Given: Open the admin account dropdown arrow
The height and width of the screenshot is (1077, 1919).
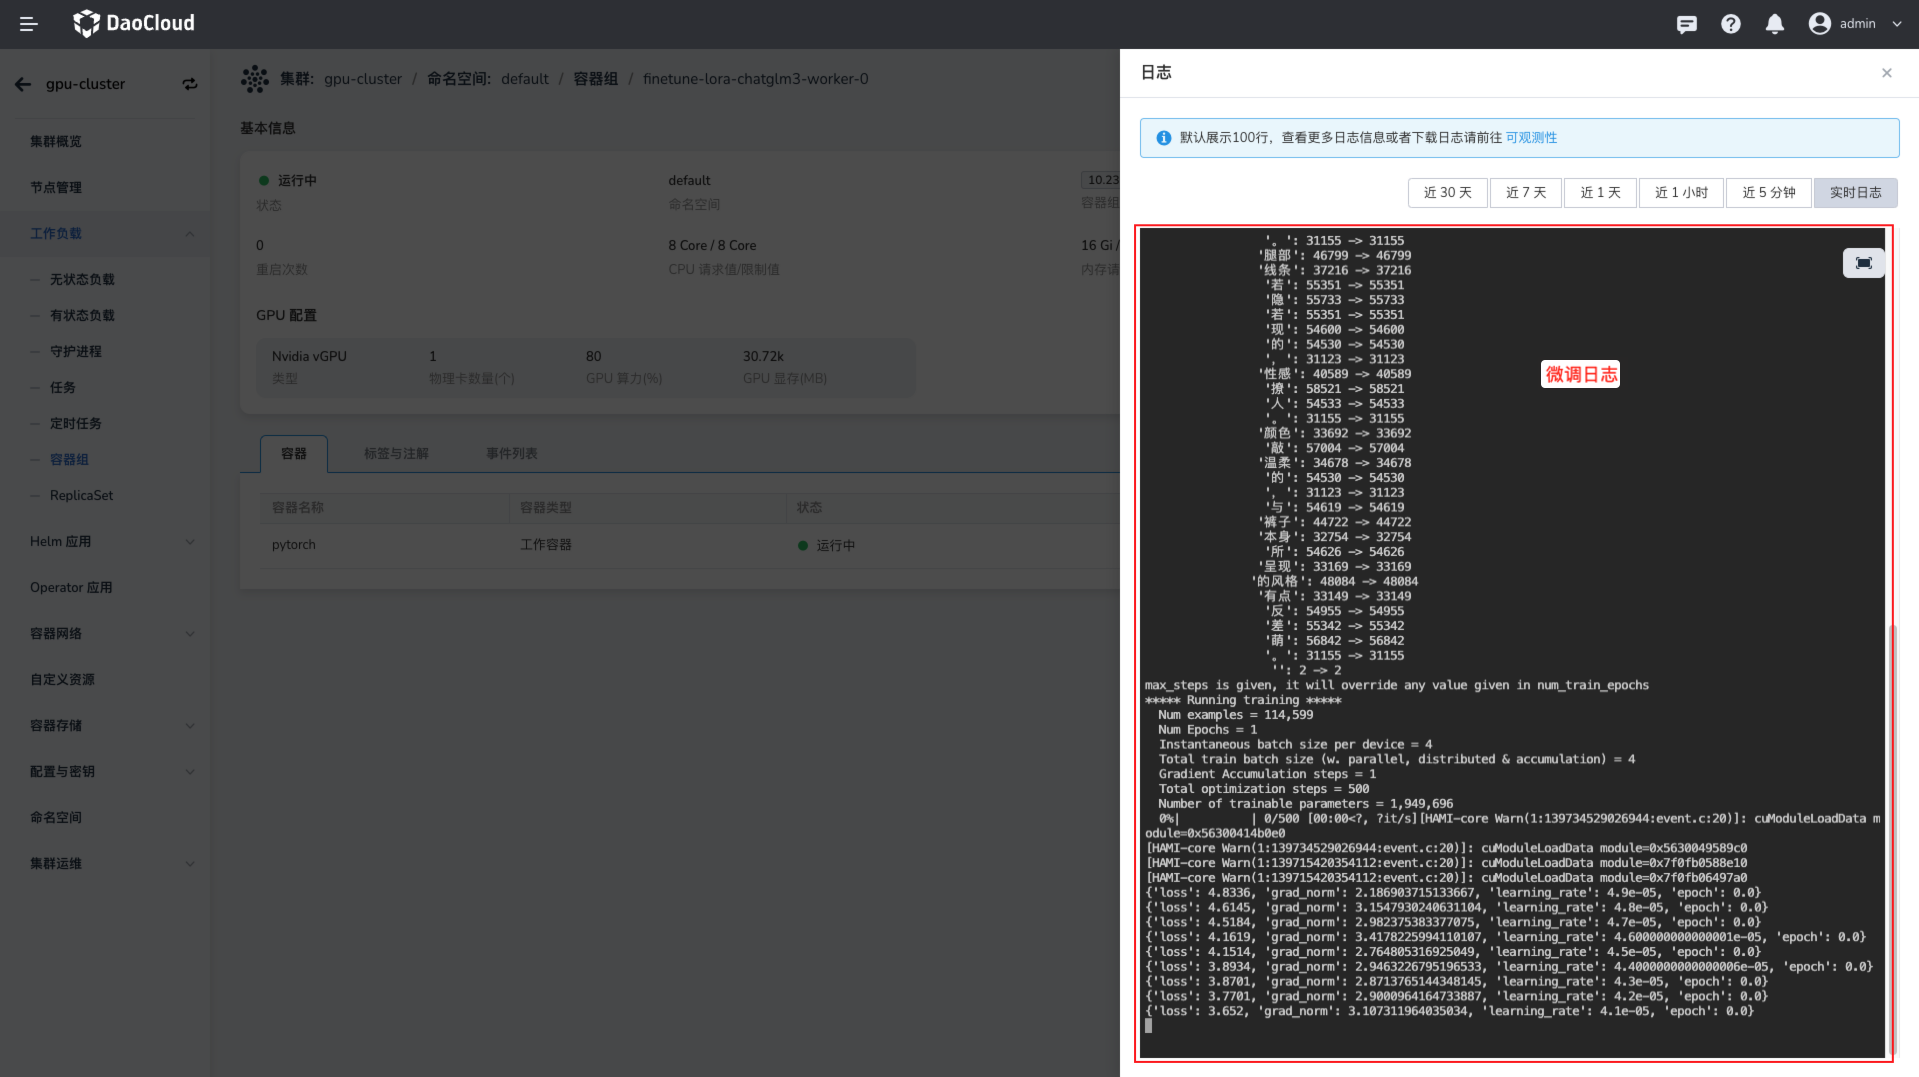Looking at the screenshot, I should pyautogui.click(x=1896, y=24).
